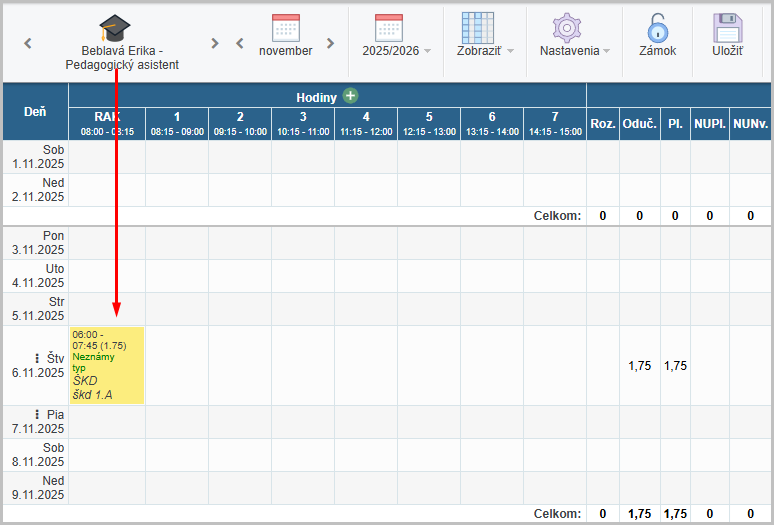This screenshot has width=774, height=525.
Task: Add a lesson with green plus icon
Action: (350, 96)
